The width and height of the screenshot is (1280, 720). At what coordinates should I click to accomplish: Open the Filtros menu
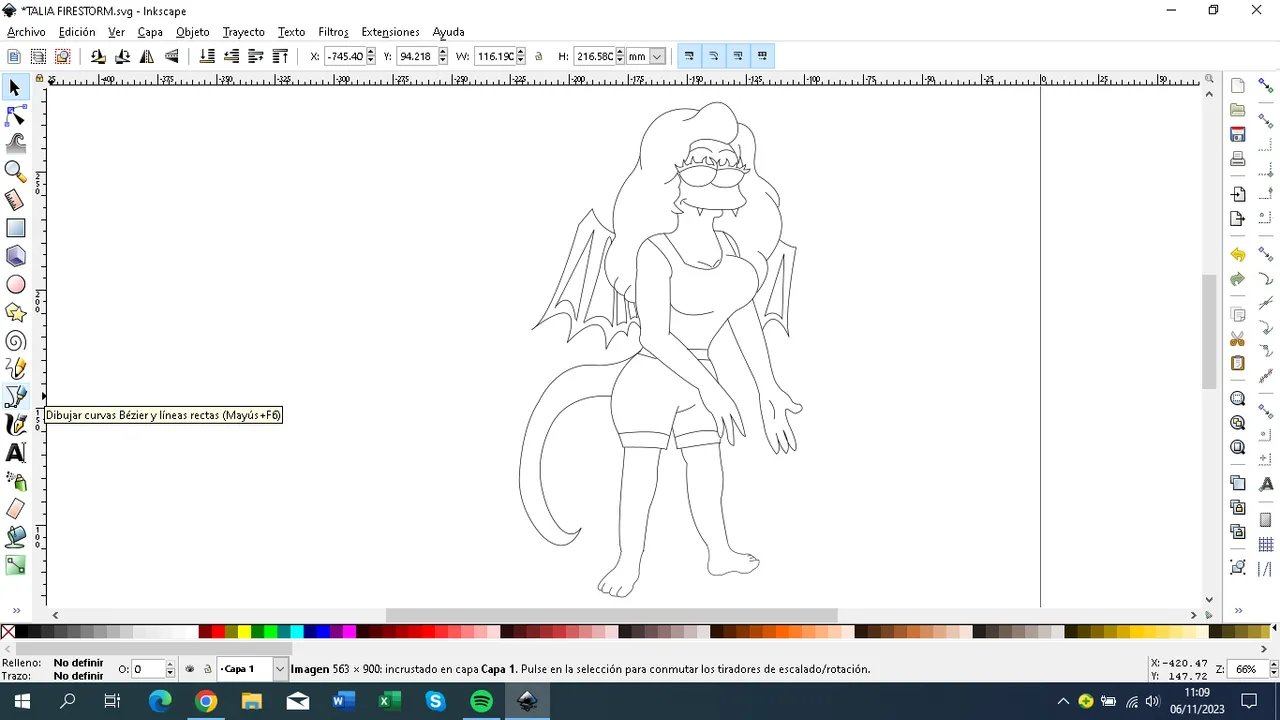click(x=333, y=32)
